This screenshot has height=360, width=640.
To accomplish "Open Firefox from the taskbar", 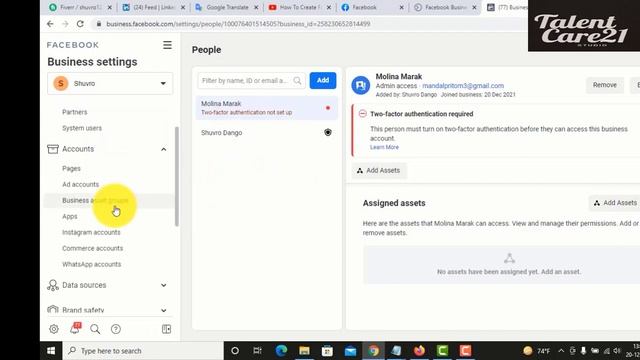I will click(x=419, y=351).
